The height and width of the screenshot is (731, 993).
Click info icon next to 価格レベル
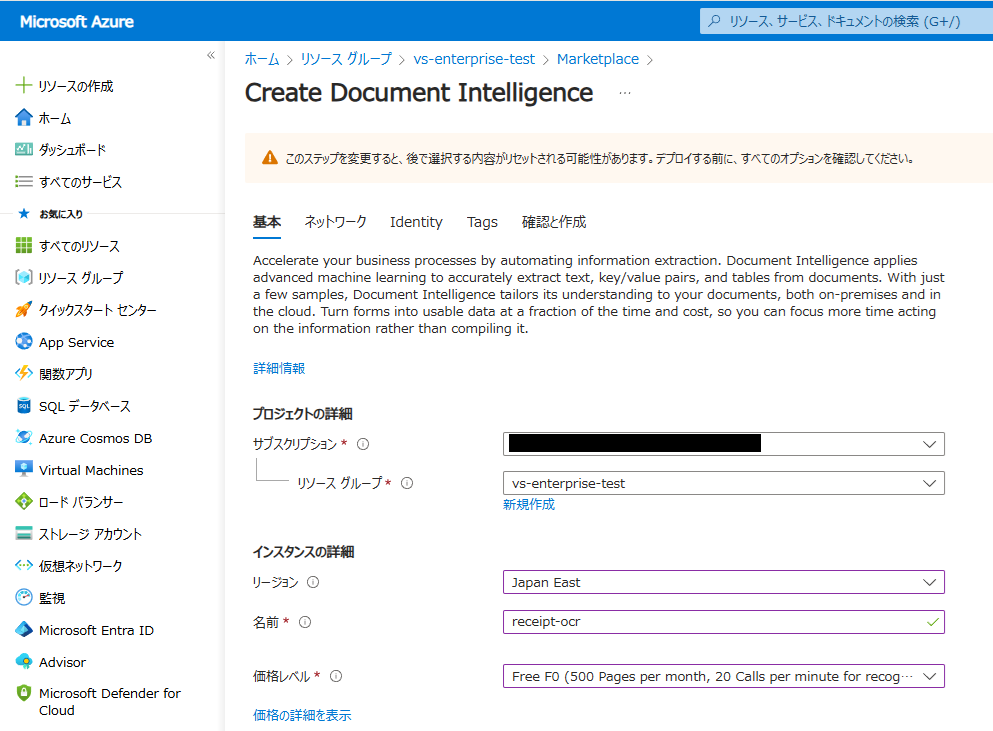tap(336, 676)
